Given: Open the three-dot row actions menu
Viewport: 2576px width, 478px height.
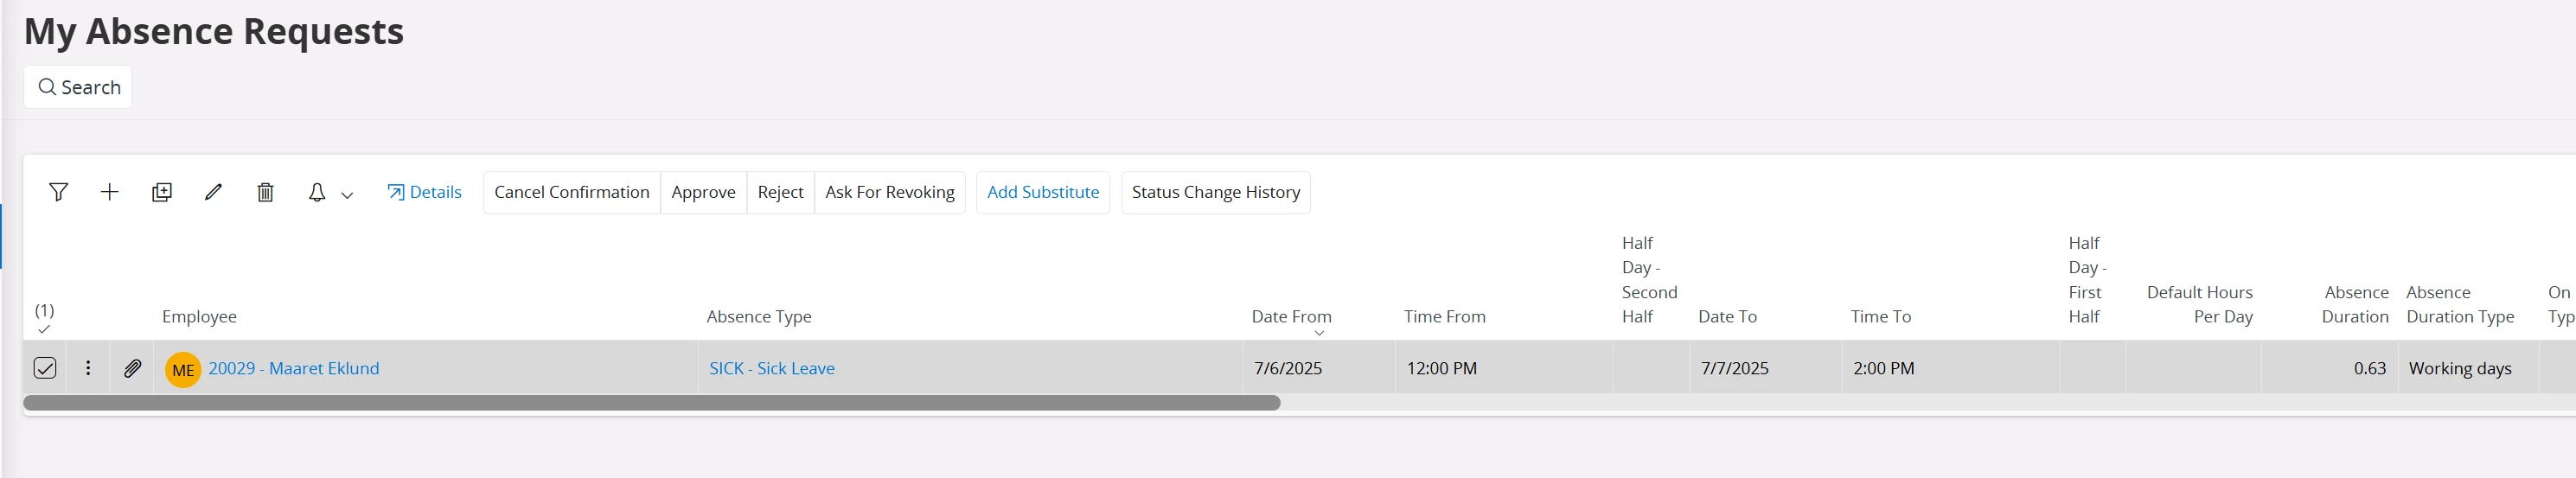Looking at the screenshot, I should coord(88,368).
